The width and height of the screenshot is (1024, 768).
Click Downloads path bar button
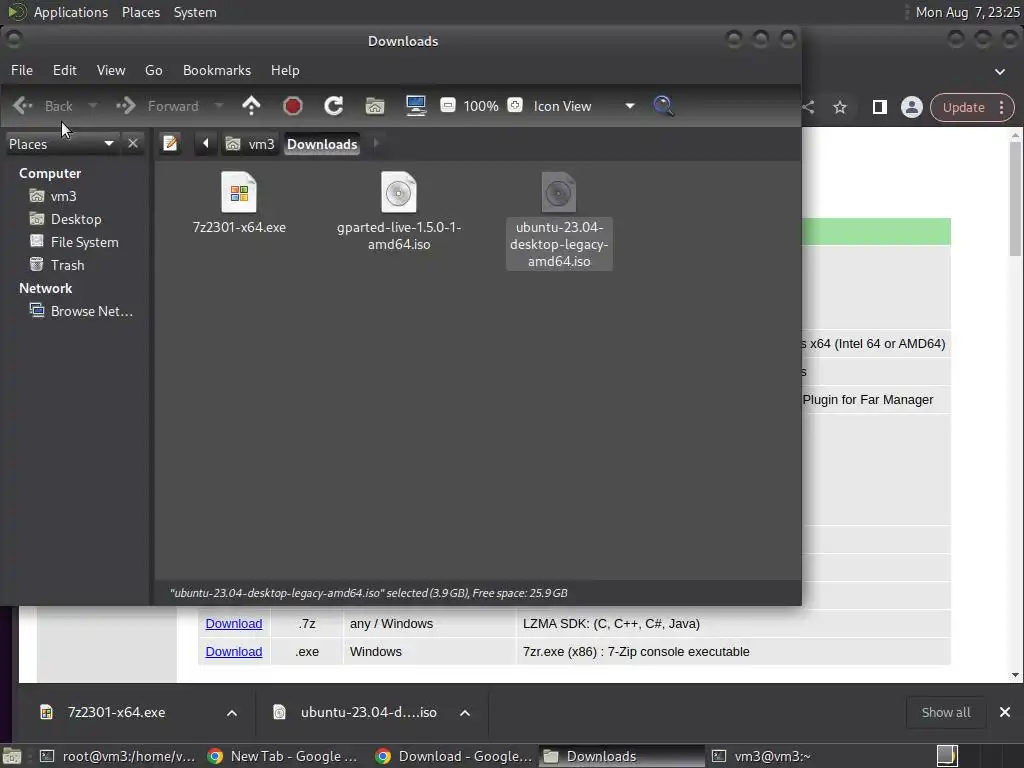[322, 144]
